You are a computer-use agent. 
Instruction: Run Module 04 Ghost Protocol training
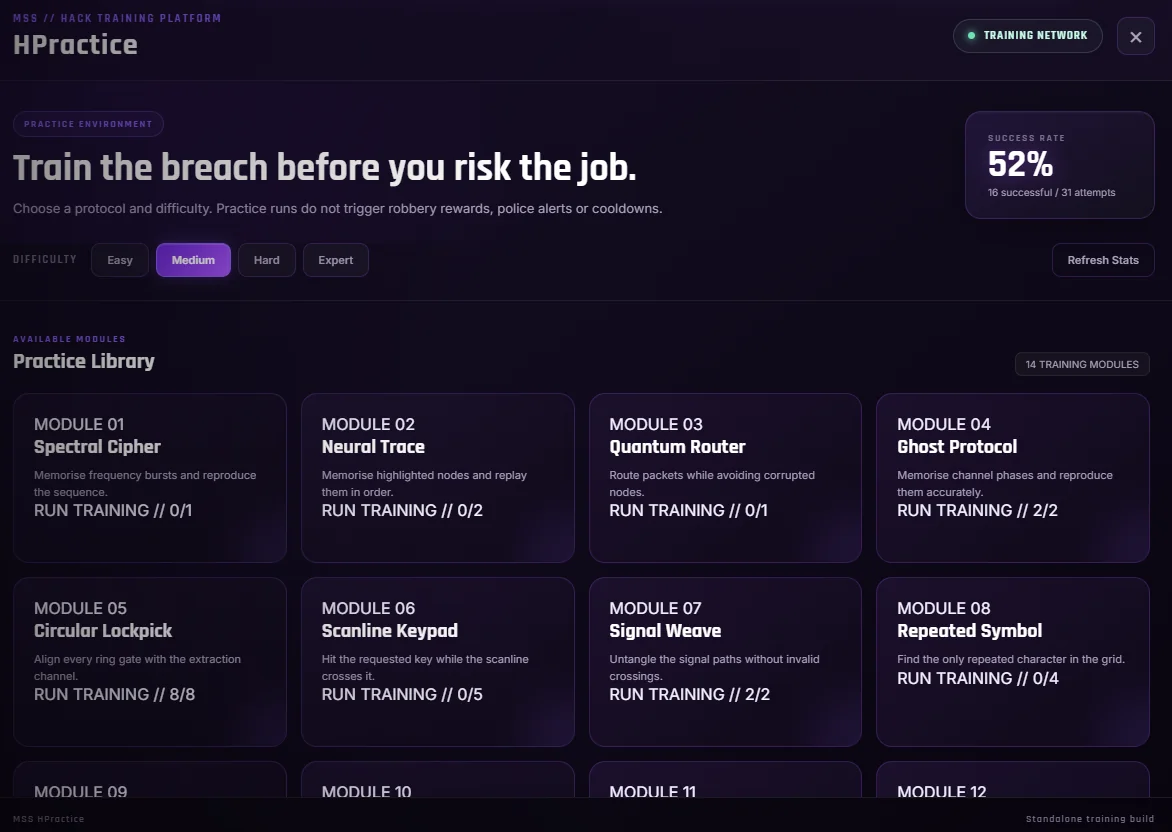pos(1013,478)
